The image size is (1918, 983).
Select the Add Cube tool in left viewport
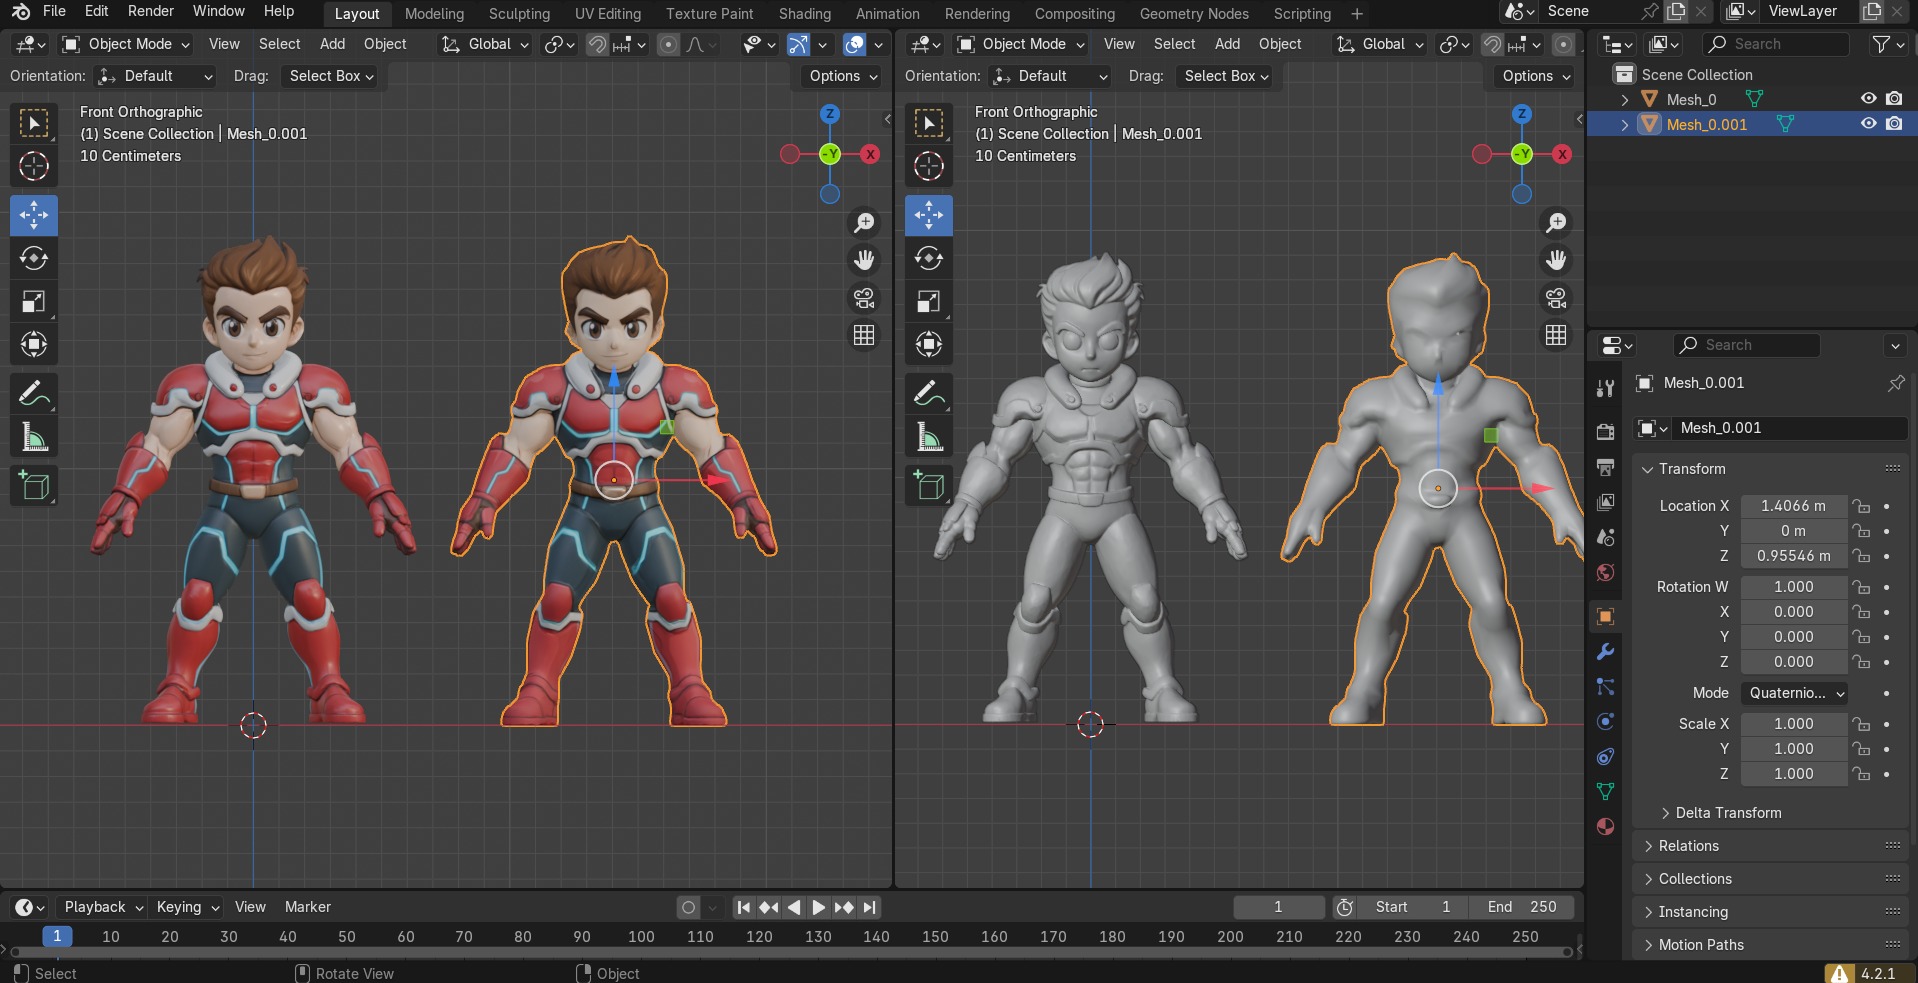[x=34, y=486]
